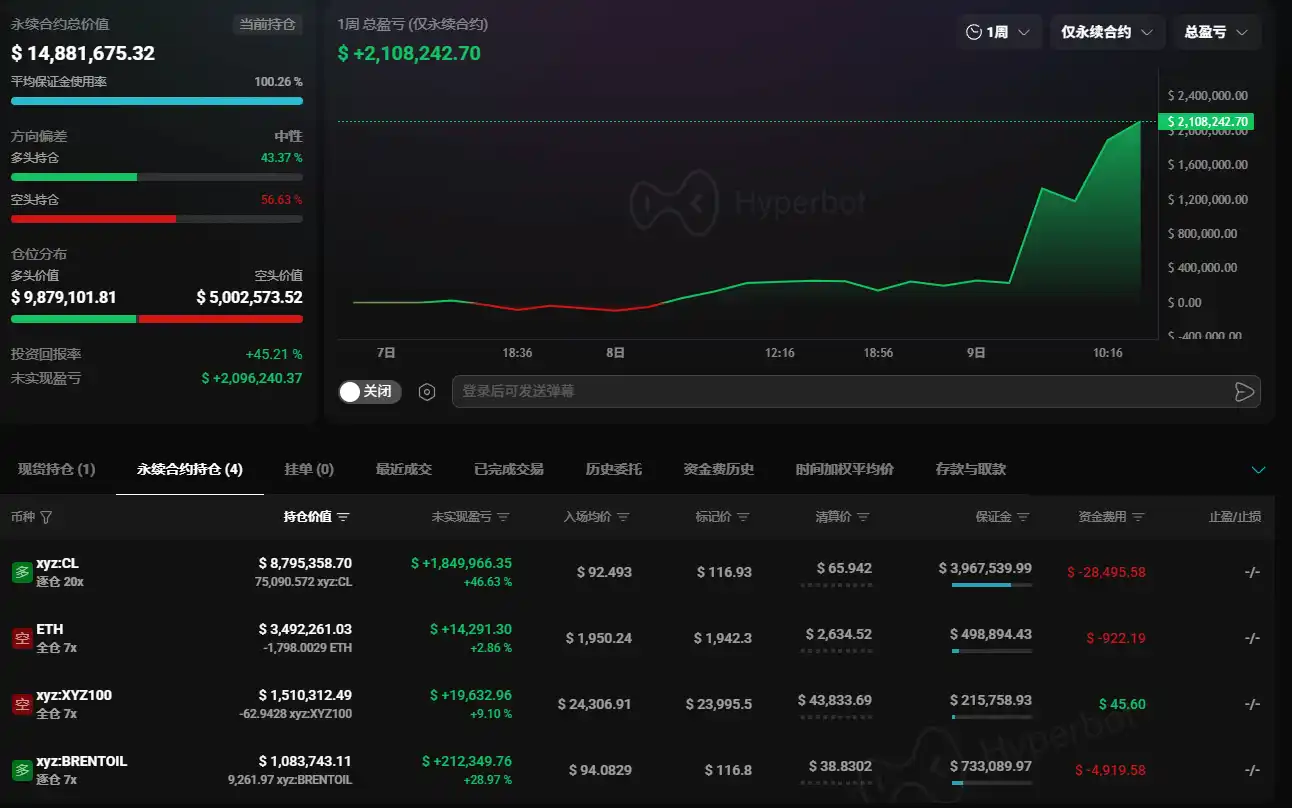1292x808 pixels.
Task: Toggle the 关闭 danmaku switch
Action: [x=370, y=392]
